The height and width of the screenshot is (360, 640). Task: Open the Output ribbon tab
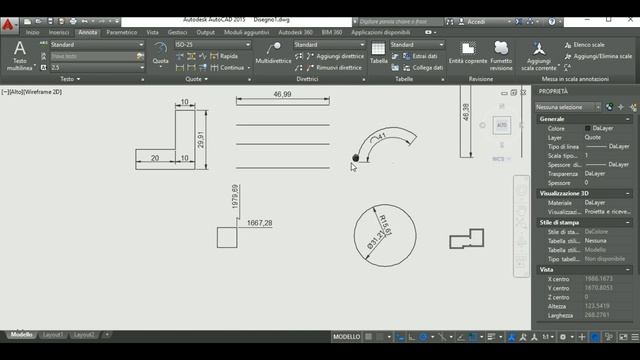click(205, 32)
